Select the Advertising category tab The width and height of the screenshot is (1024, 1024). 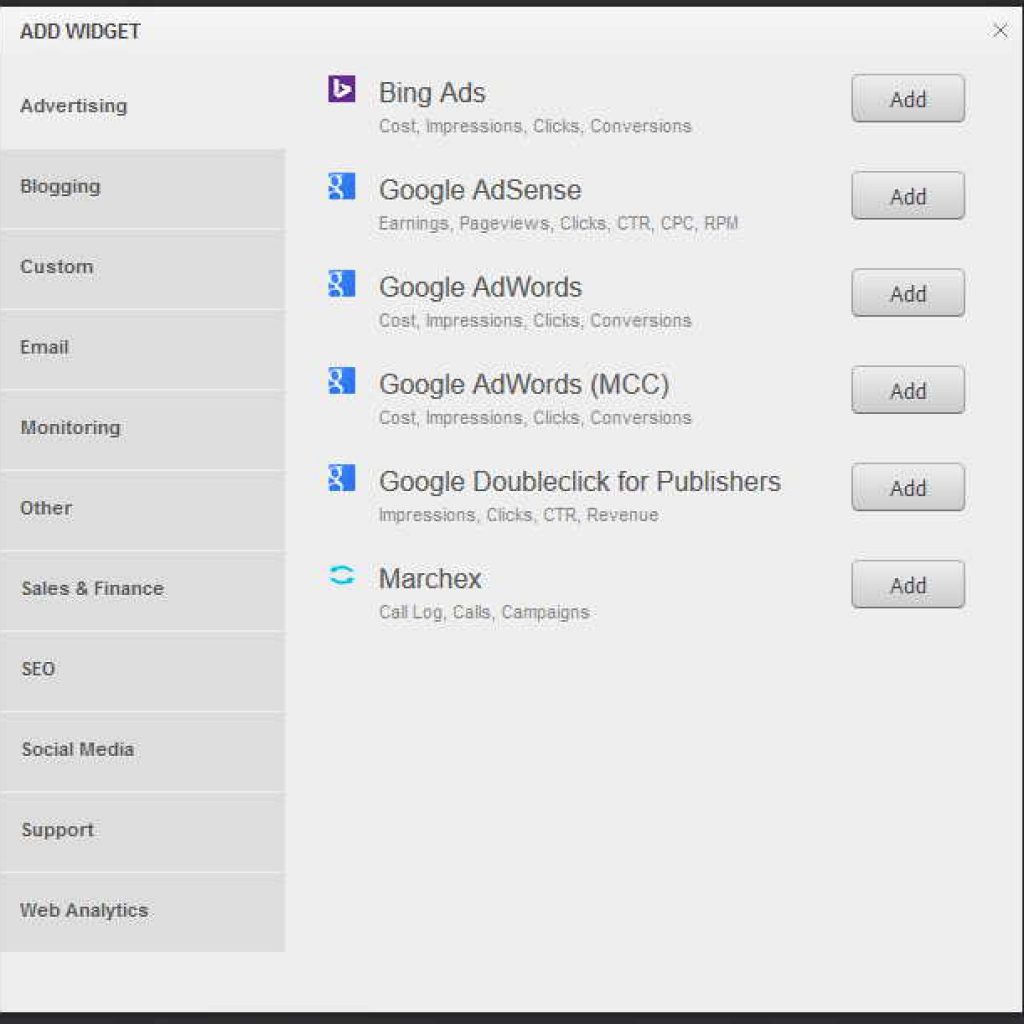click(x=142, y=106)
